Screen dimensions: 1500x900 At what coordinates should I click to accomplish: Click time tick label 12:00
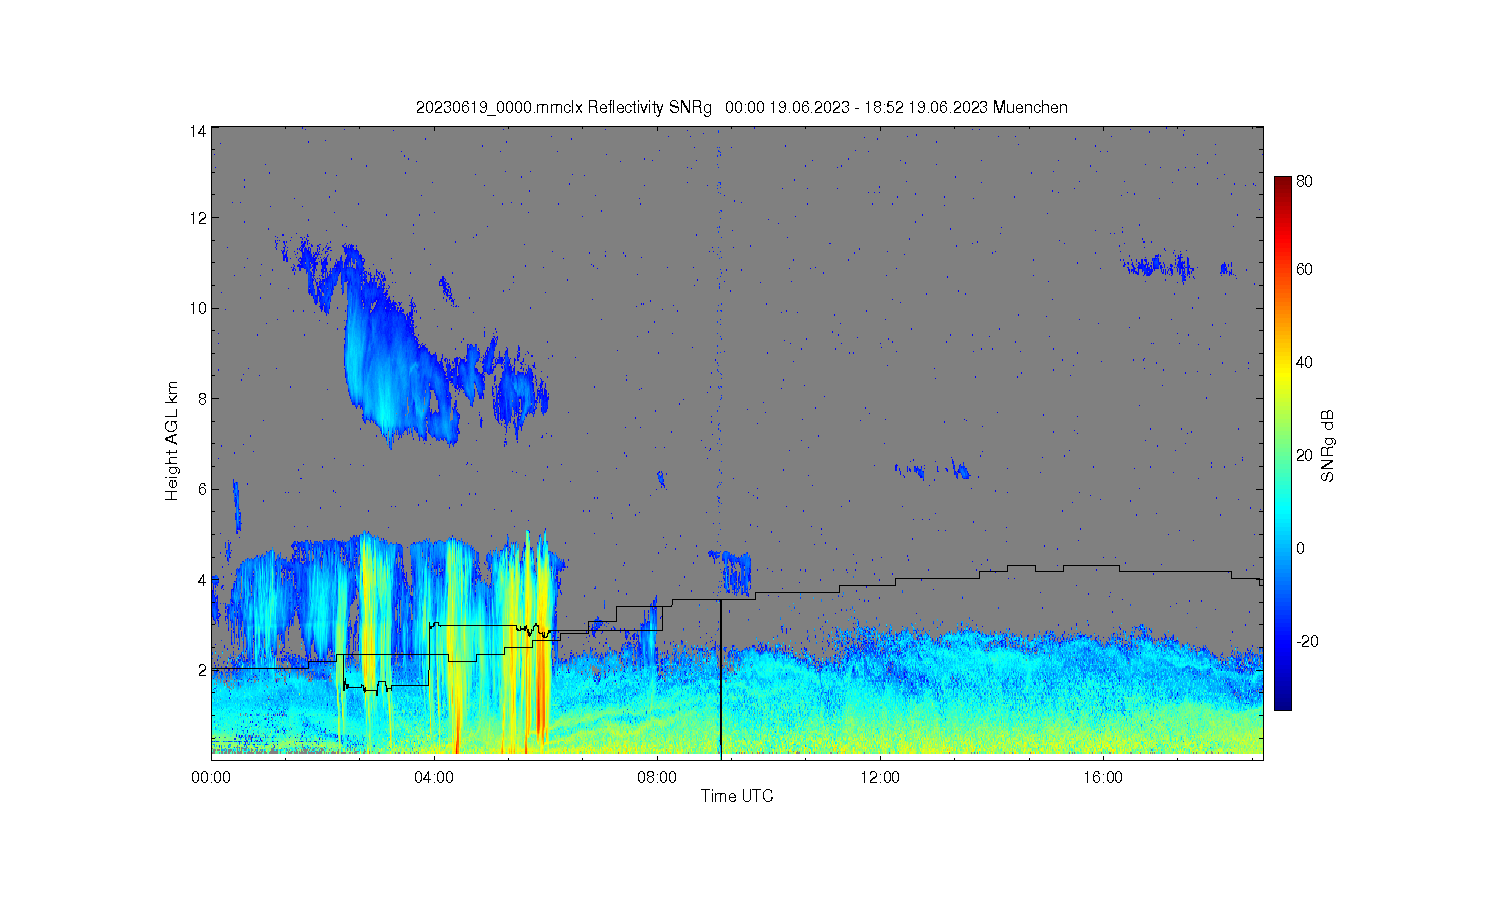(880, 777)
